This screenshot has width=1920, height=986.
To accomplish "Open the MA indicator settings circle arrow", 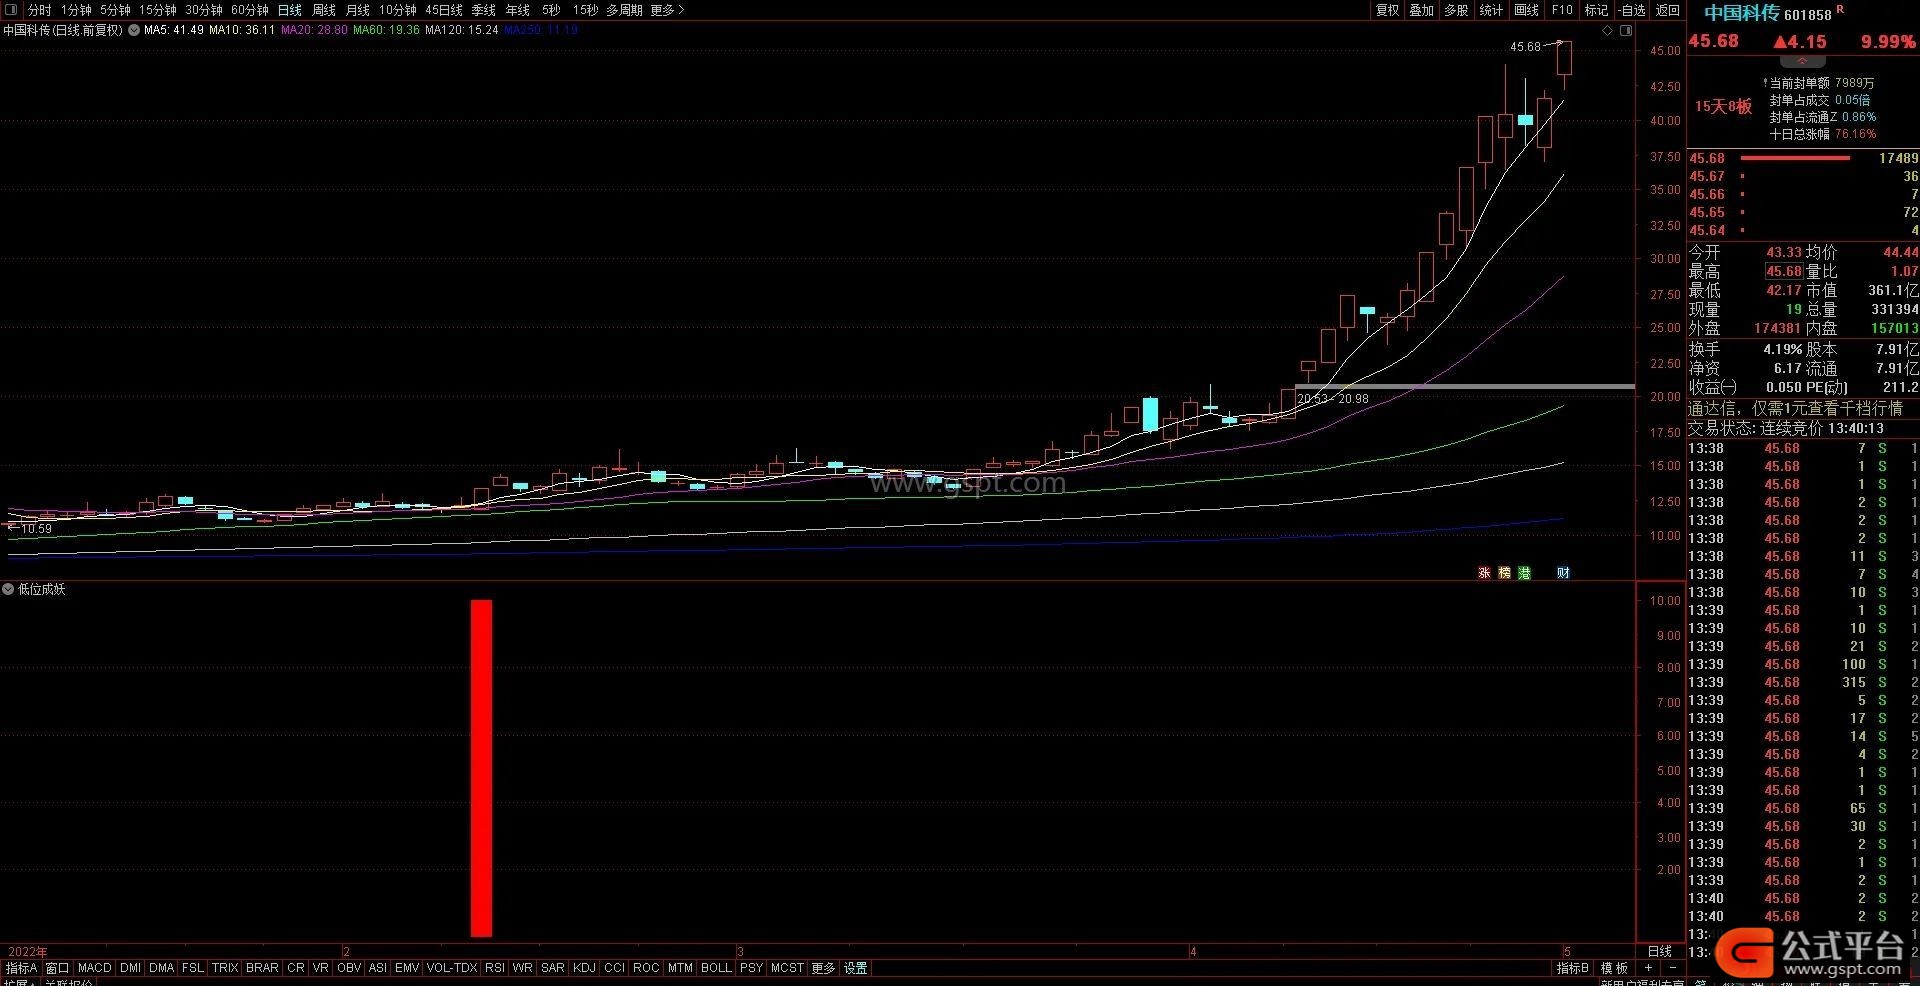I will pyautogui.click(x=134, y=30).
